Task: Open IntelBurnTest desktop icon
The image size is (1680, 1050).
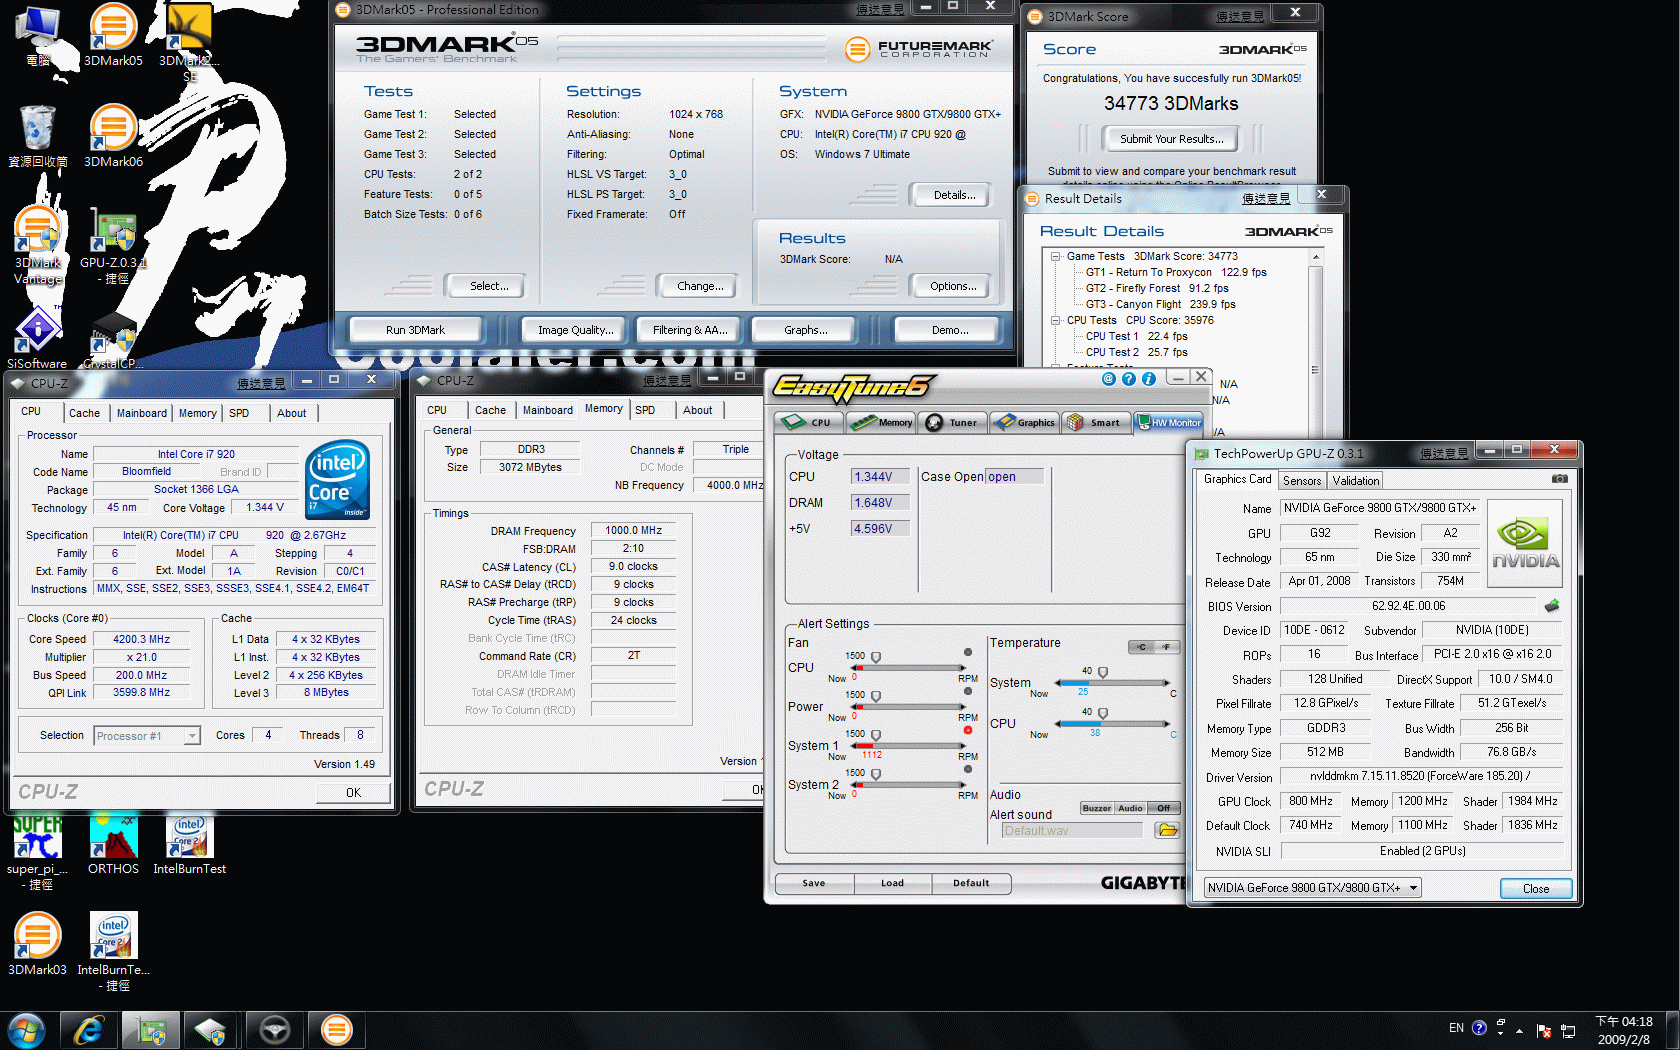Action: pyautogui.click(x=189, y=845)
